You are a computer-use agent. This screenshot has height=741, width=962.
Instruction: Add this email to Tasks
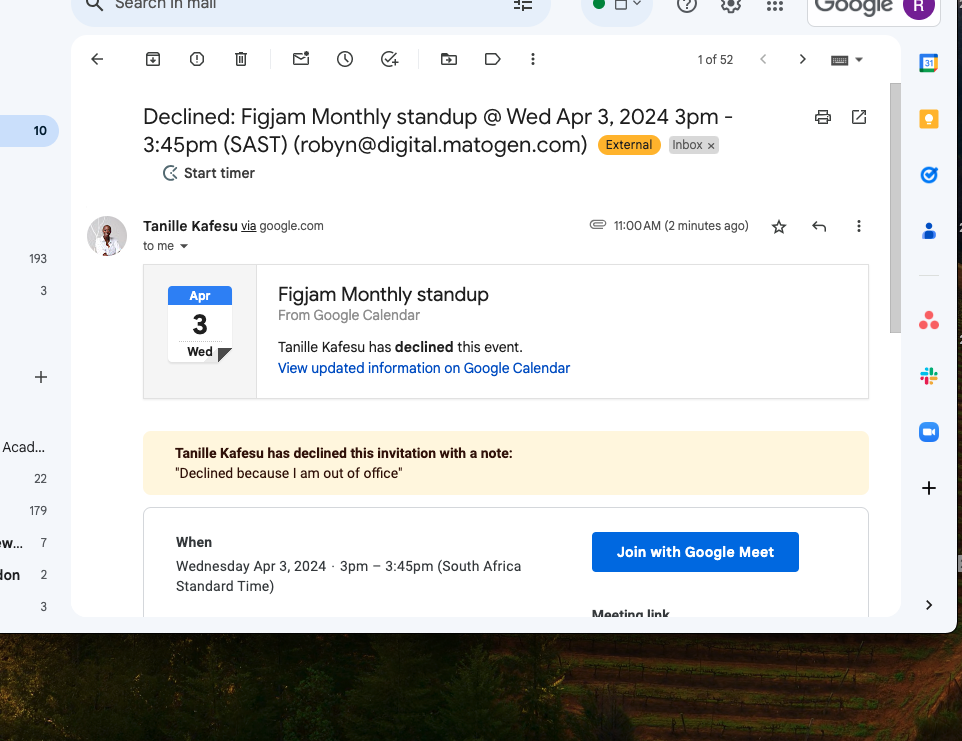coord(390,60)
